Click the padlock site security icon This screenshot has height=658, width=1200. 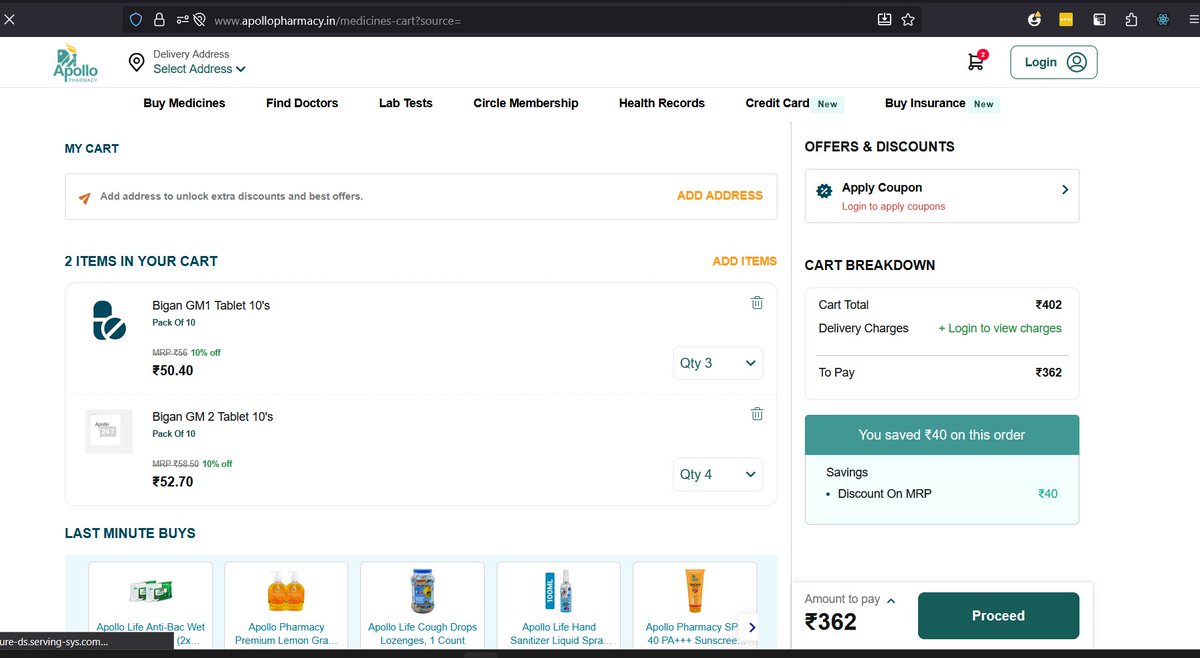click(158, 19)
